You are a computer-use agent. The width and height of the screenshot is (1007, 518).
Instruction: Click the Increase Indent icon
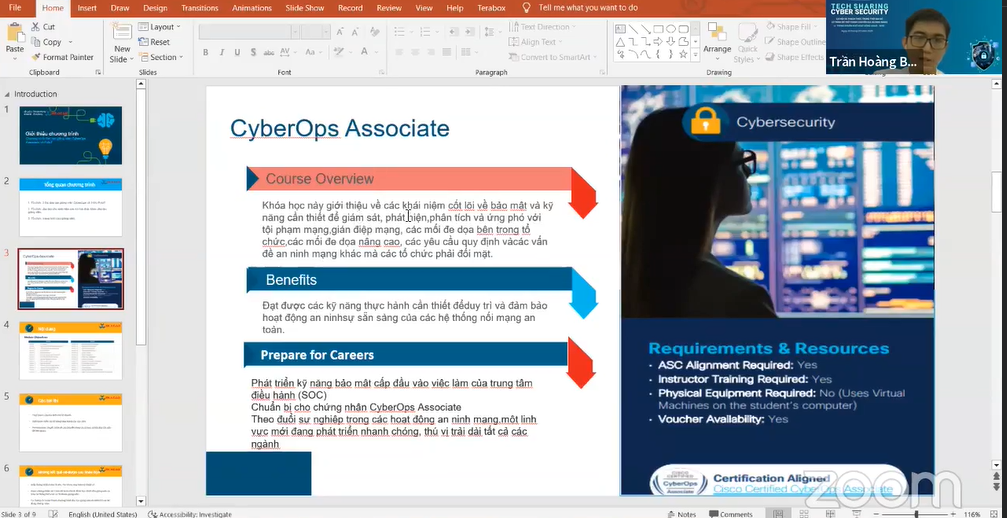click(469, 31)
